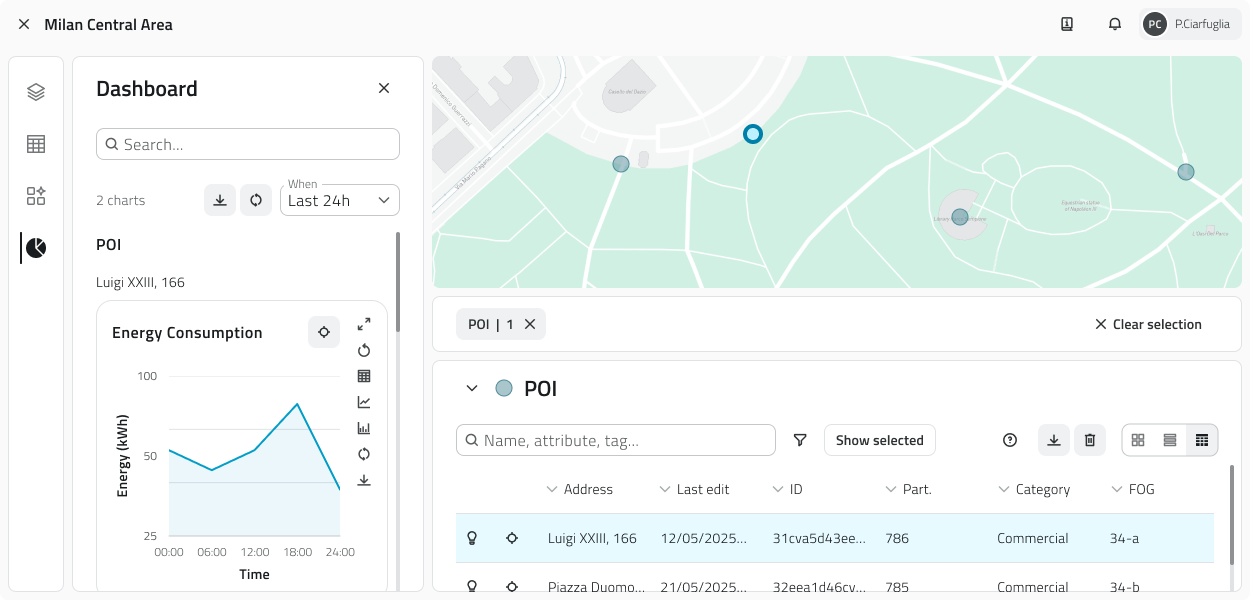
Task: Download the Energy Consumption chart data
Action: point(364,480)
